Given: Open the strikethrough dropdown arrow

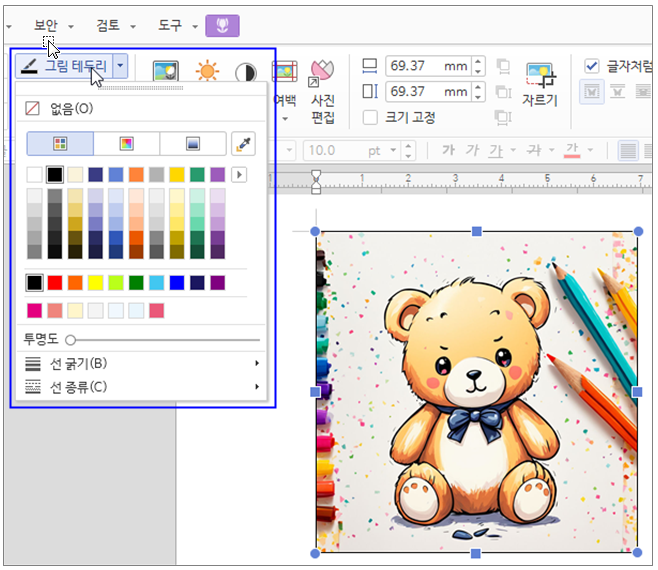Looking at the screenshot, I should pos(551,150).
